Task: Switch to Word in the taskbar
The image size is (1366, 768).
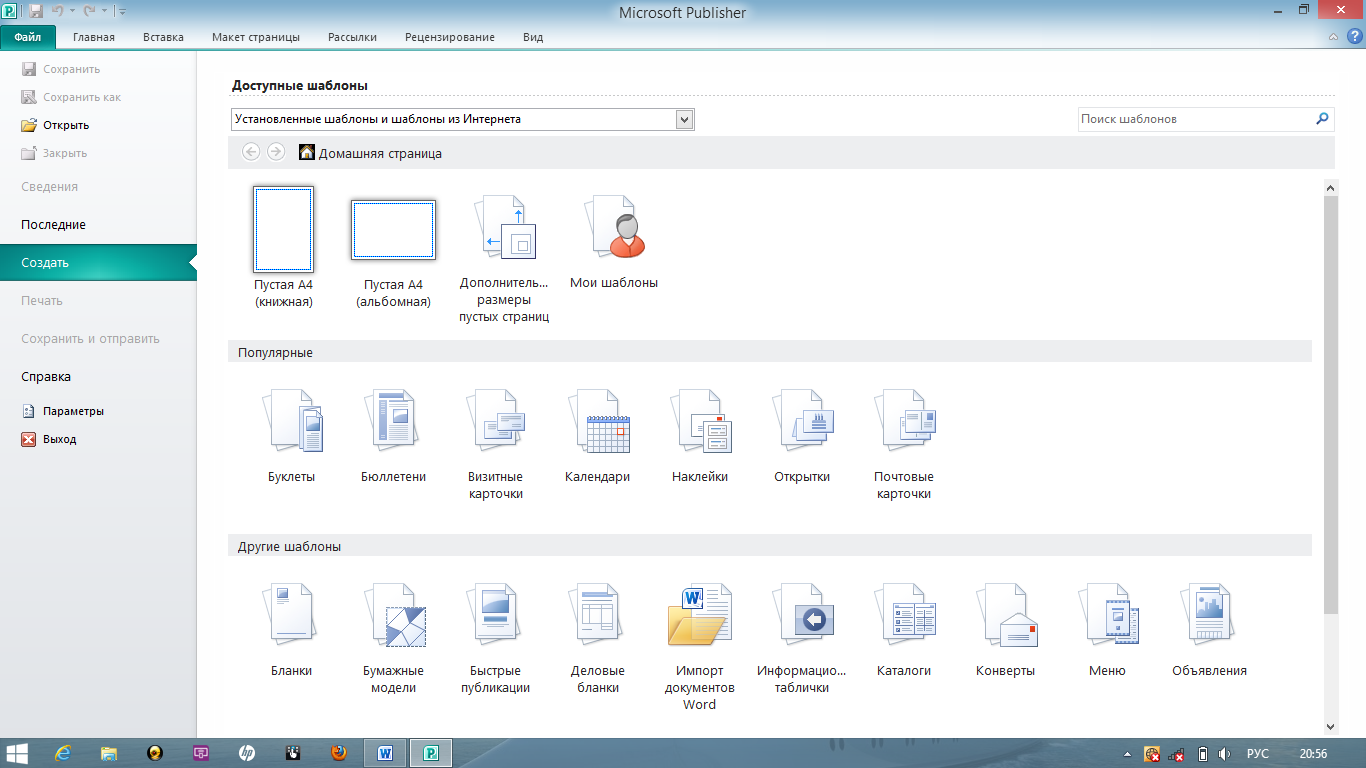Action: pyautogui.click(x=385, y=752)
